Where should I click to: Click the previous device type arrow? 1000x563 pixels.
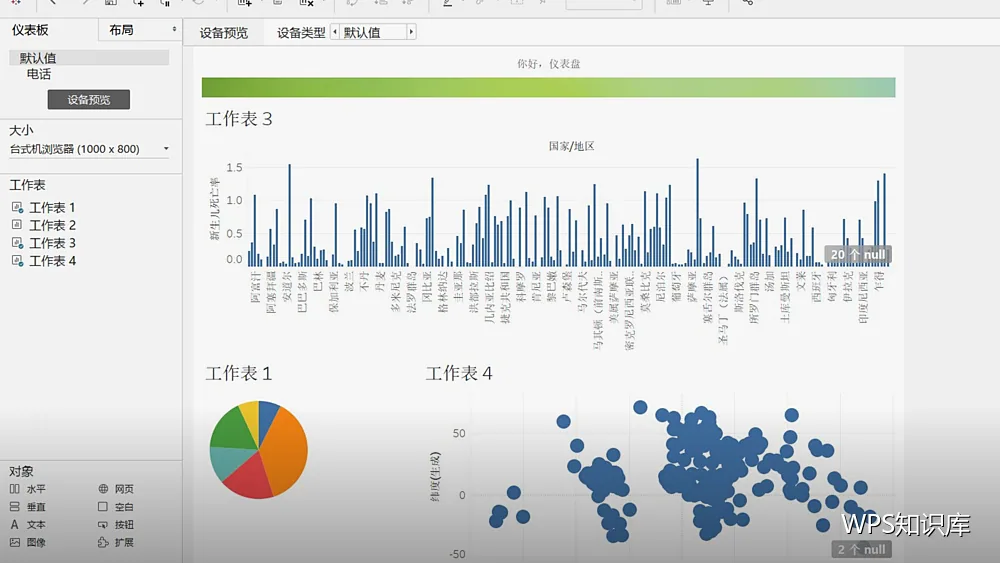[x=335, y=32]
